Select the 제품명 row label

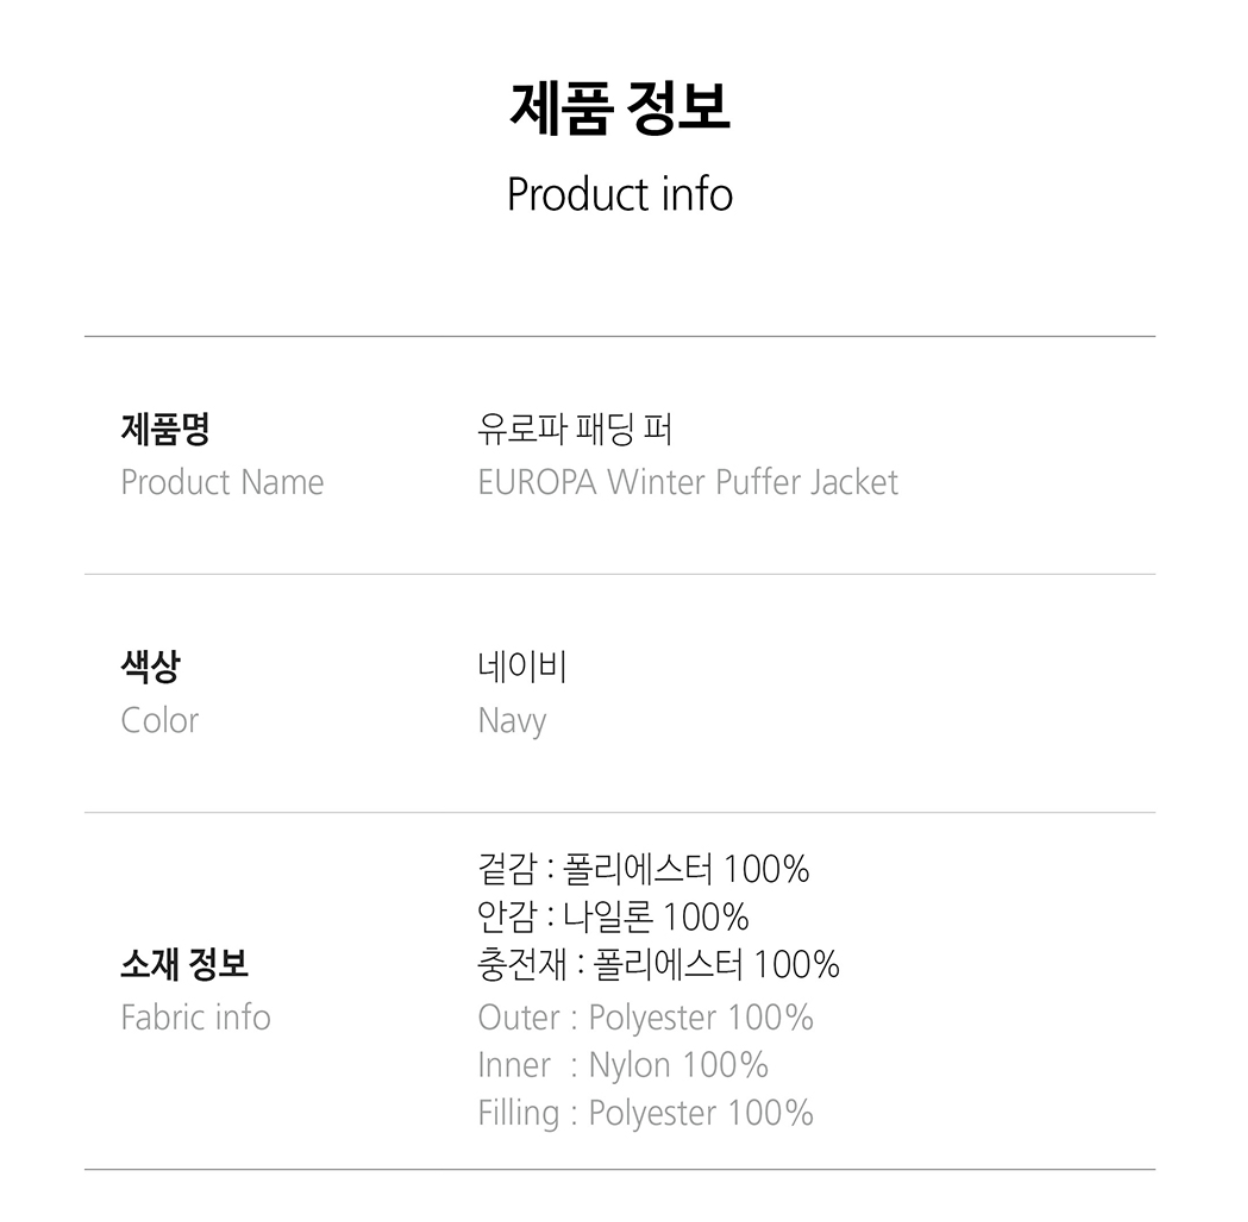(165, 429)
